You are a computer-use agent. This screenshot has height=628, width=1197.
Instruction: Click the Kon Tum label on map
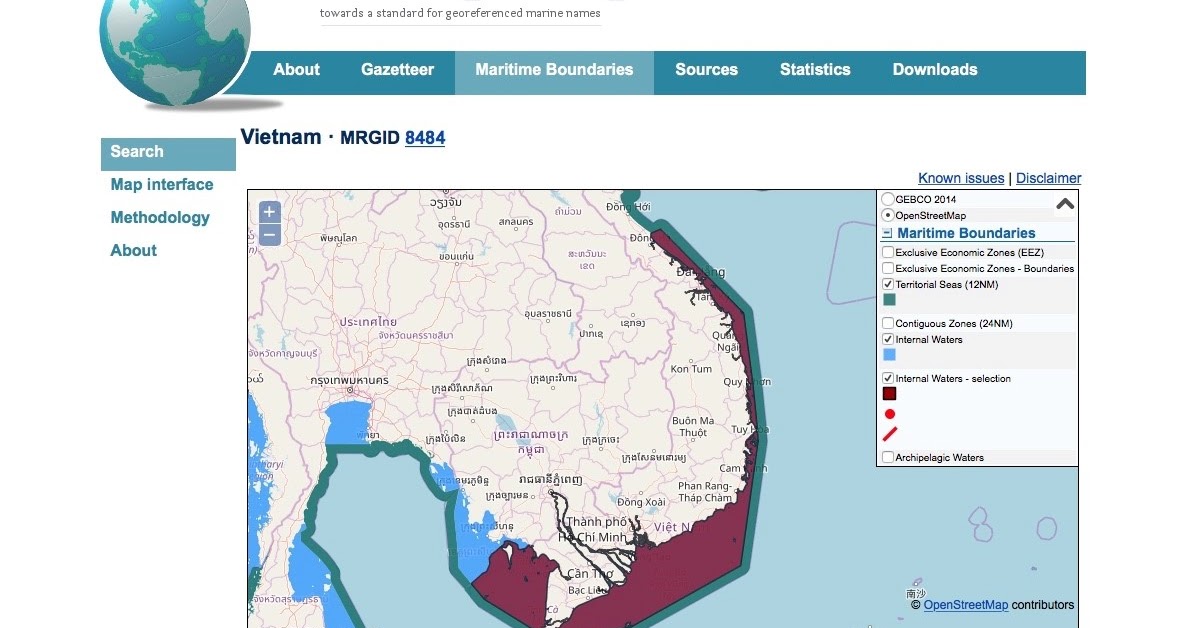pyautogui.click(x=691, y=369)
